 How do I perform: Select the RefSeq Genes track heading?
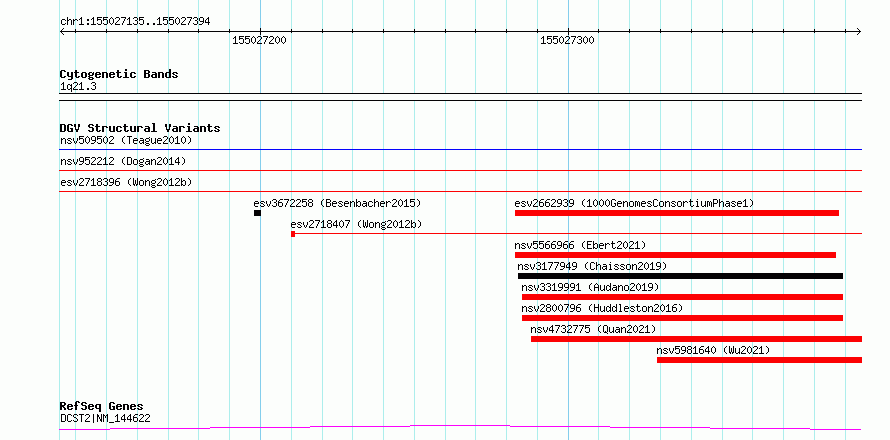(102, 406)
